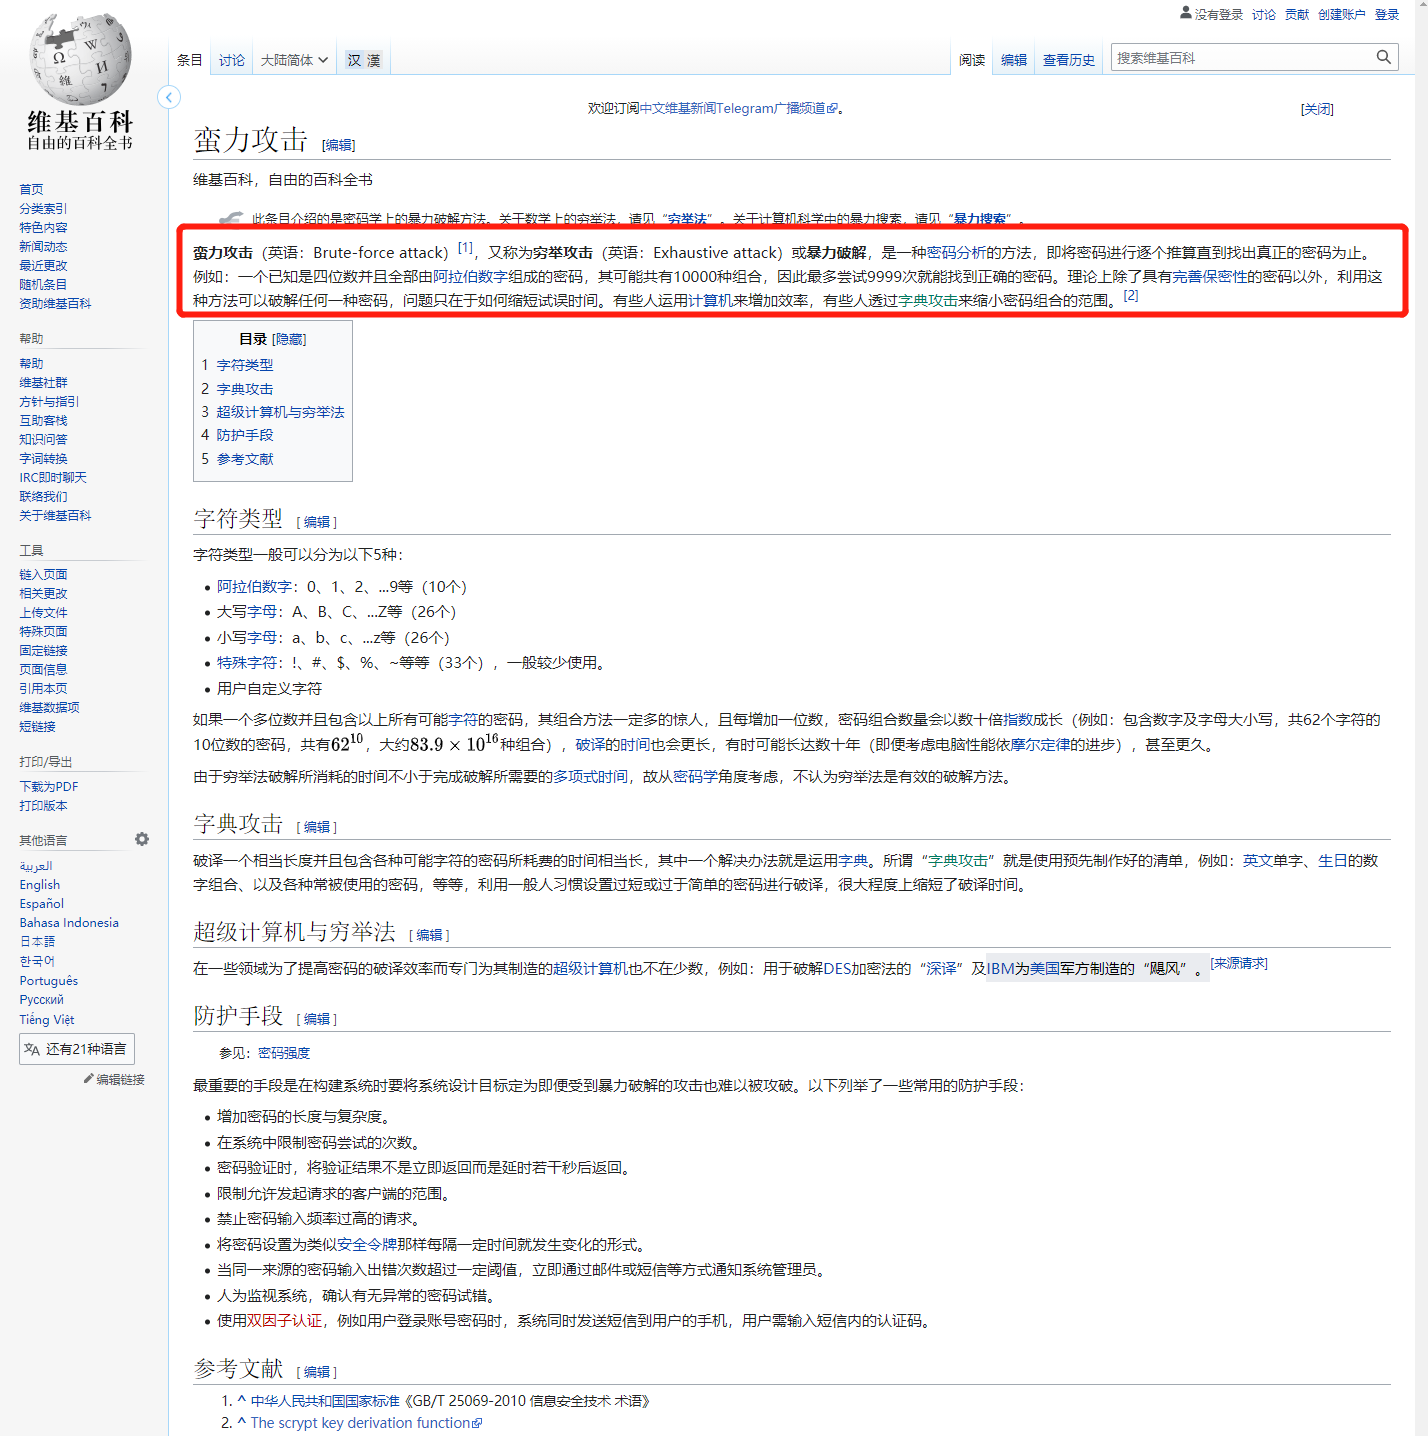The width and height of the screenshot is (1428, 1436).
Task: Switch to the 讨论 tab
Action: click(232, 60)
